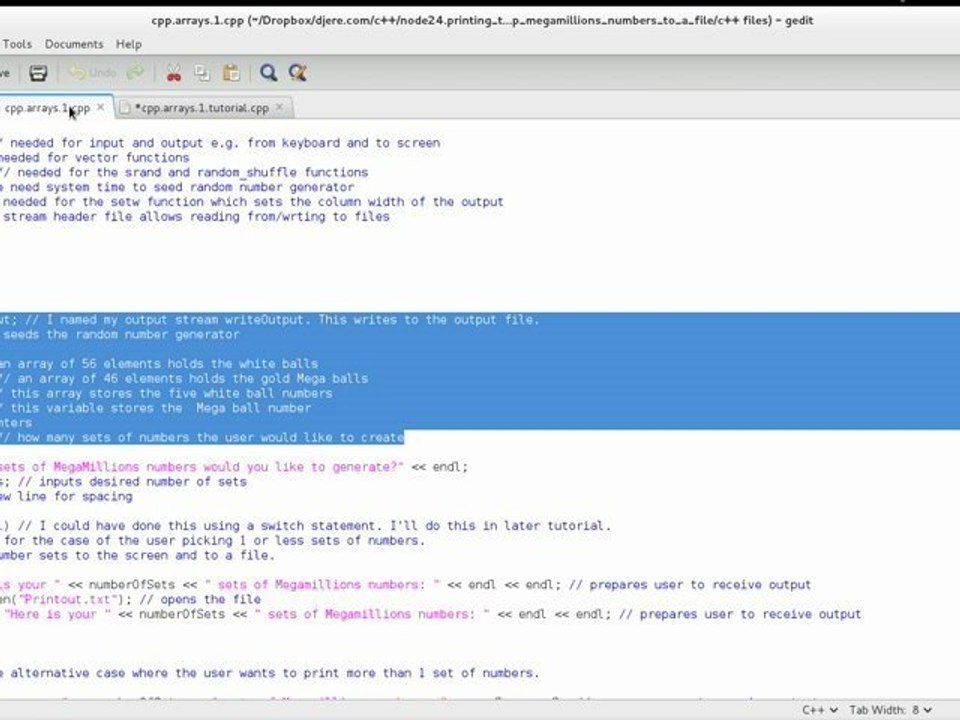
Task: Open the Tab Width: 8 dropdown
Action: pyautogui.click(x=891, y=710)
